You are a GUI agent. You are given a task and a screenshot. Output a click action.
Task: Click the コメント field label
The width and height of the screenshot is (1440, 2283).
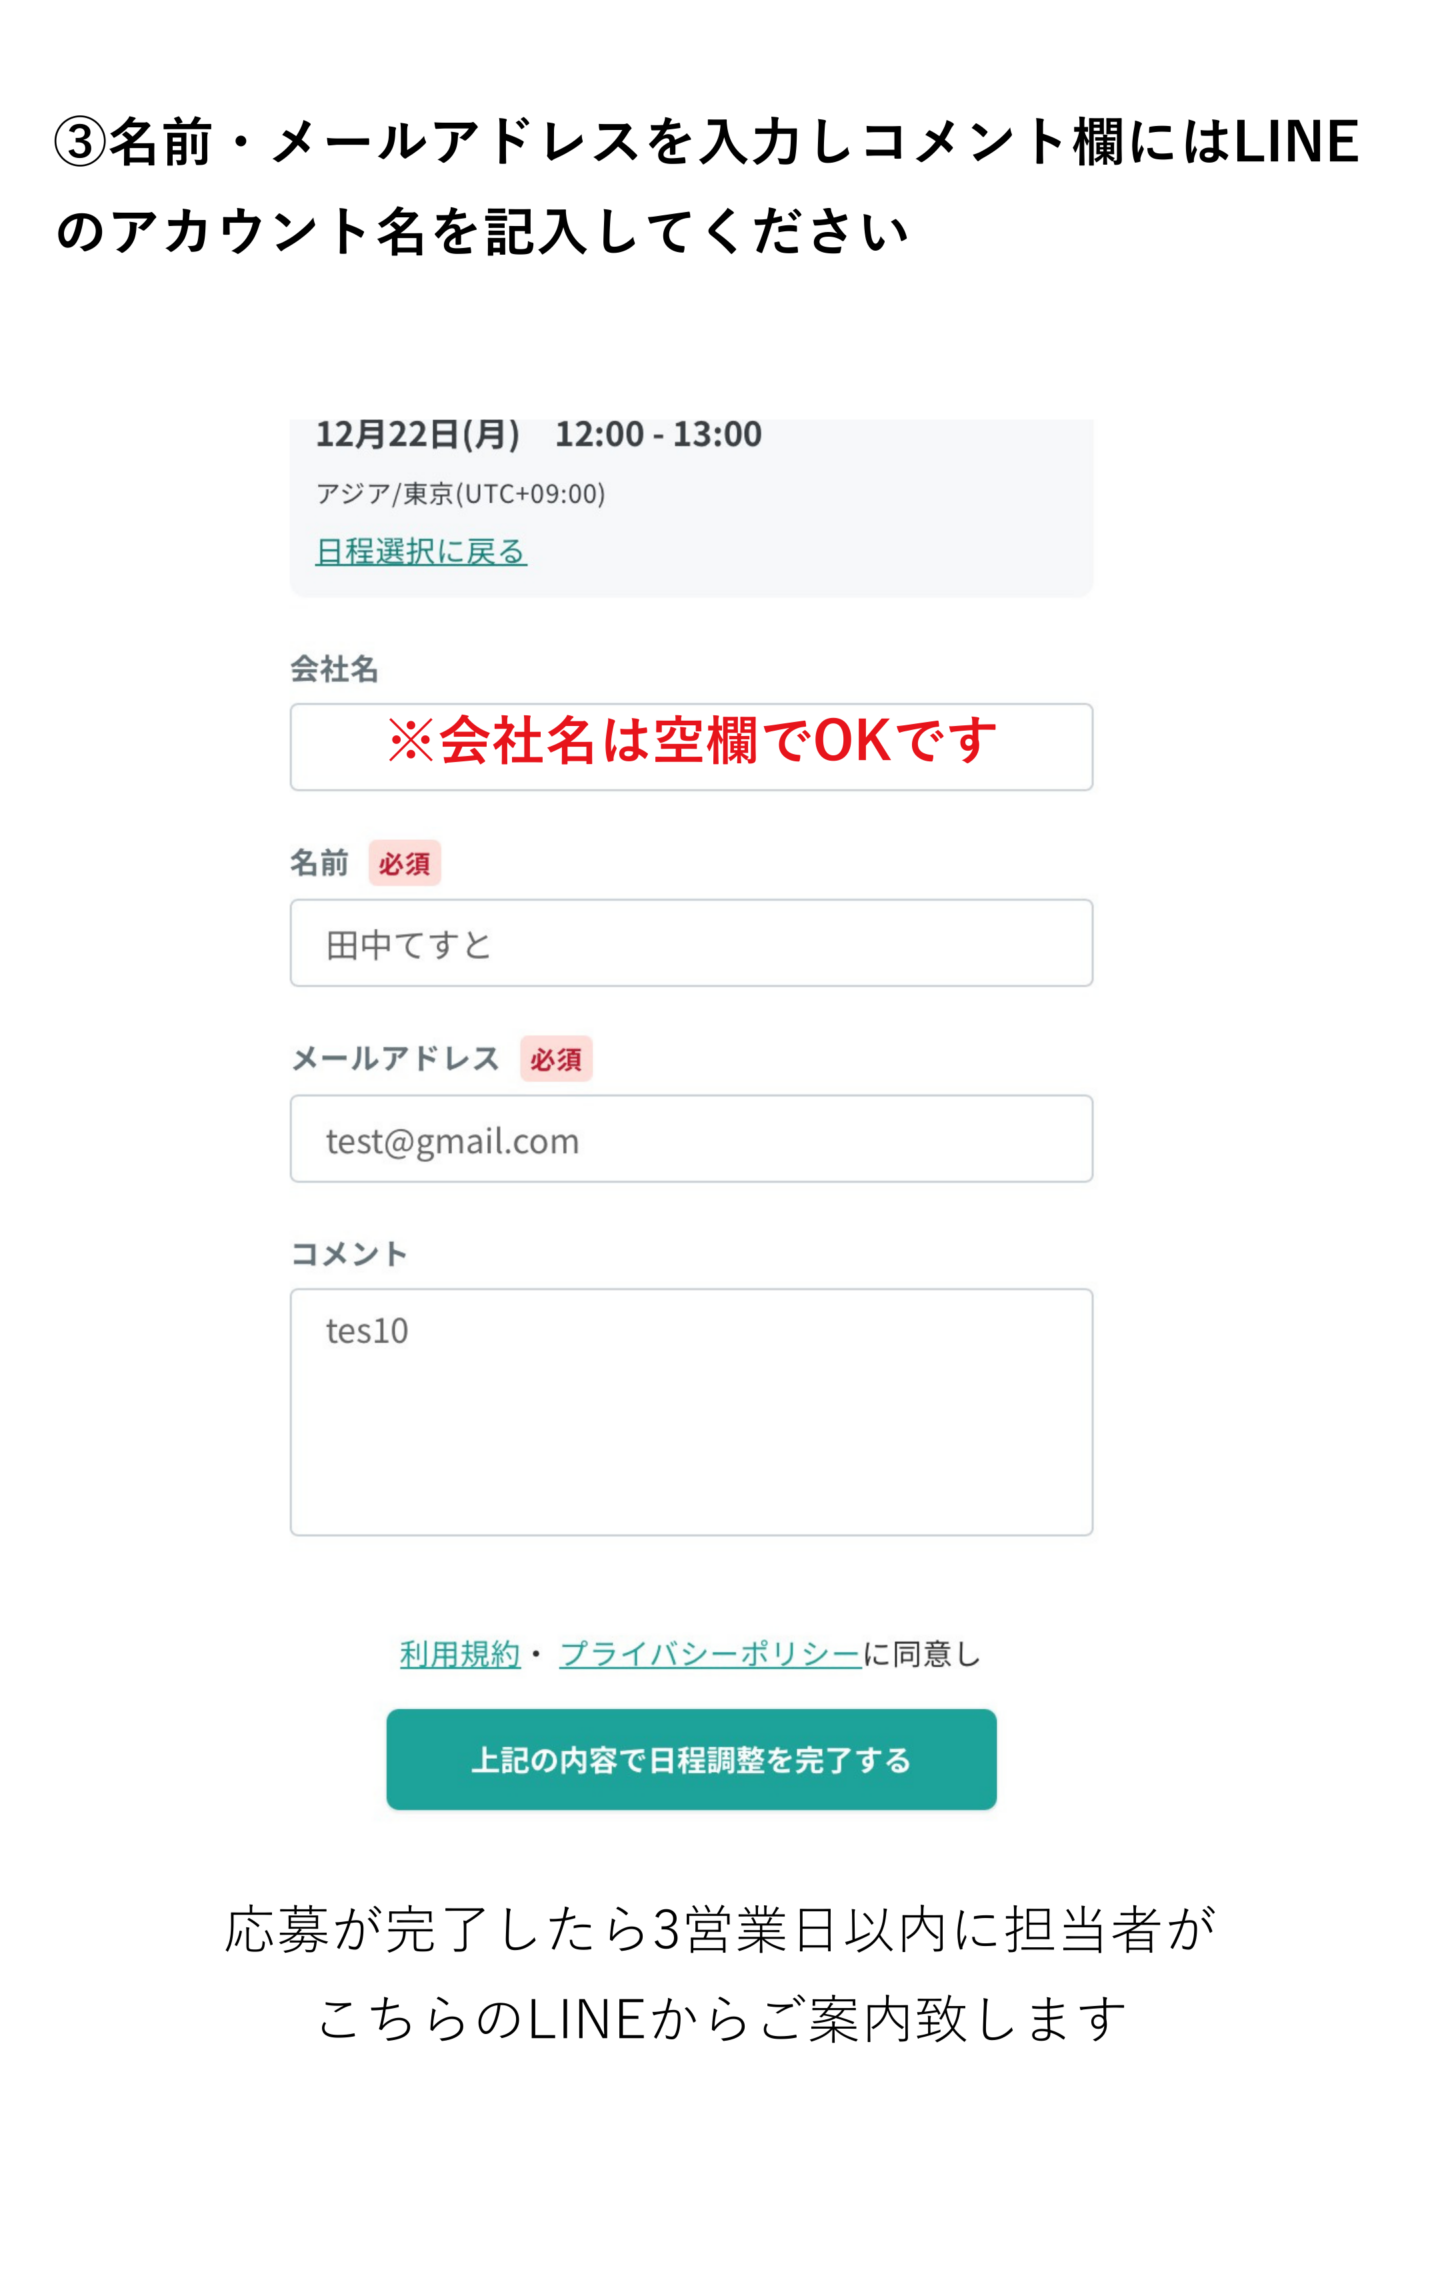(348, 1254)
